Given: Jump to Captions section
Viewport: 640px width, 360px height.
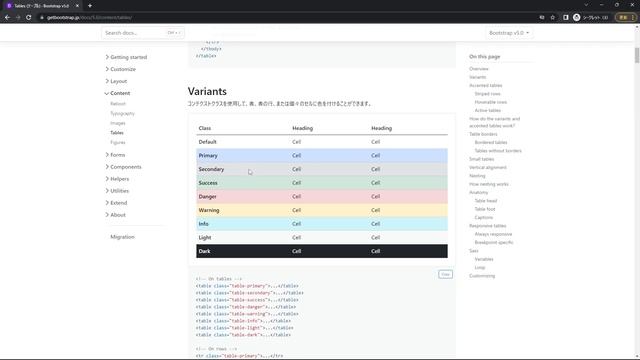Looking at the screenshot, I should click(x=484, y=218).
